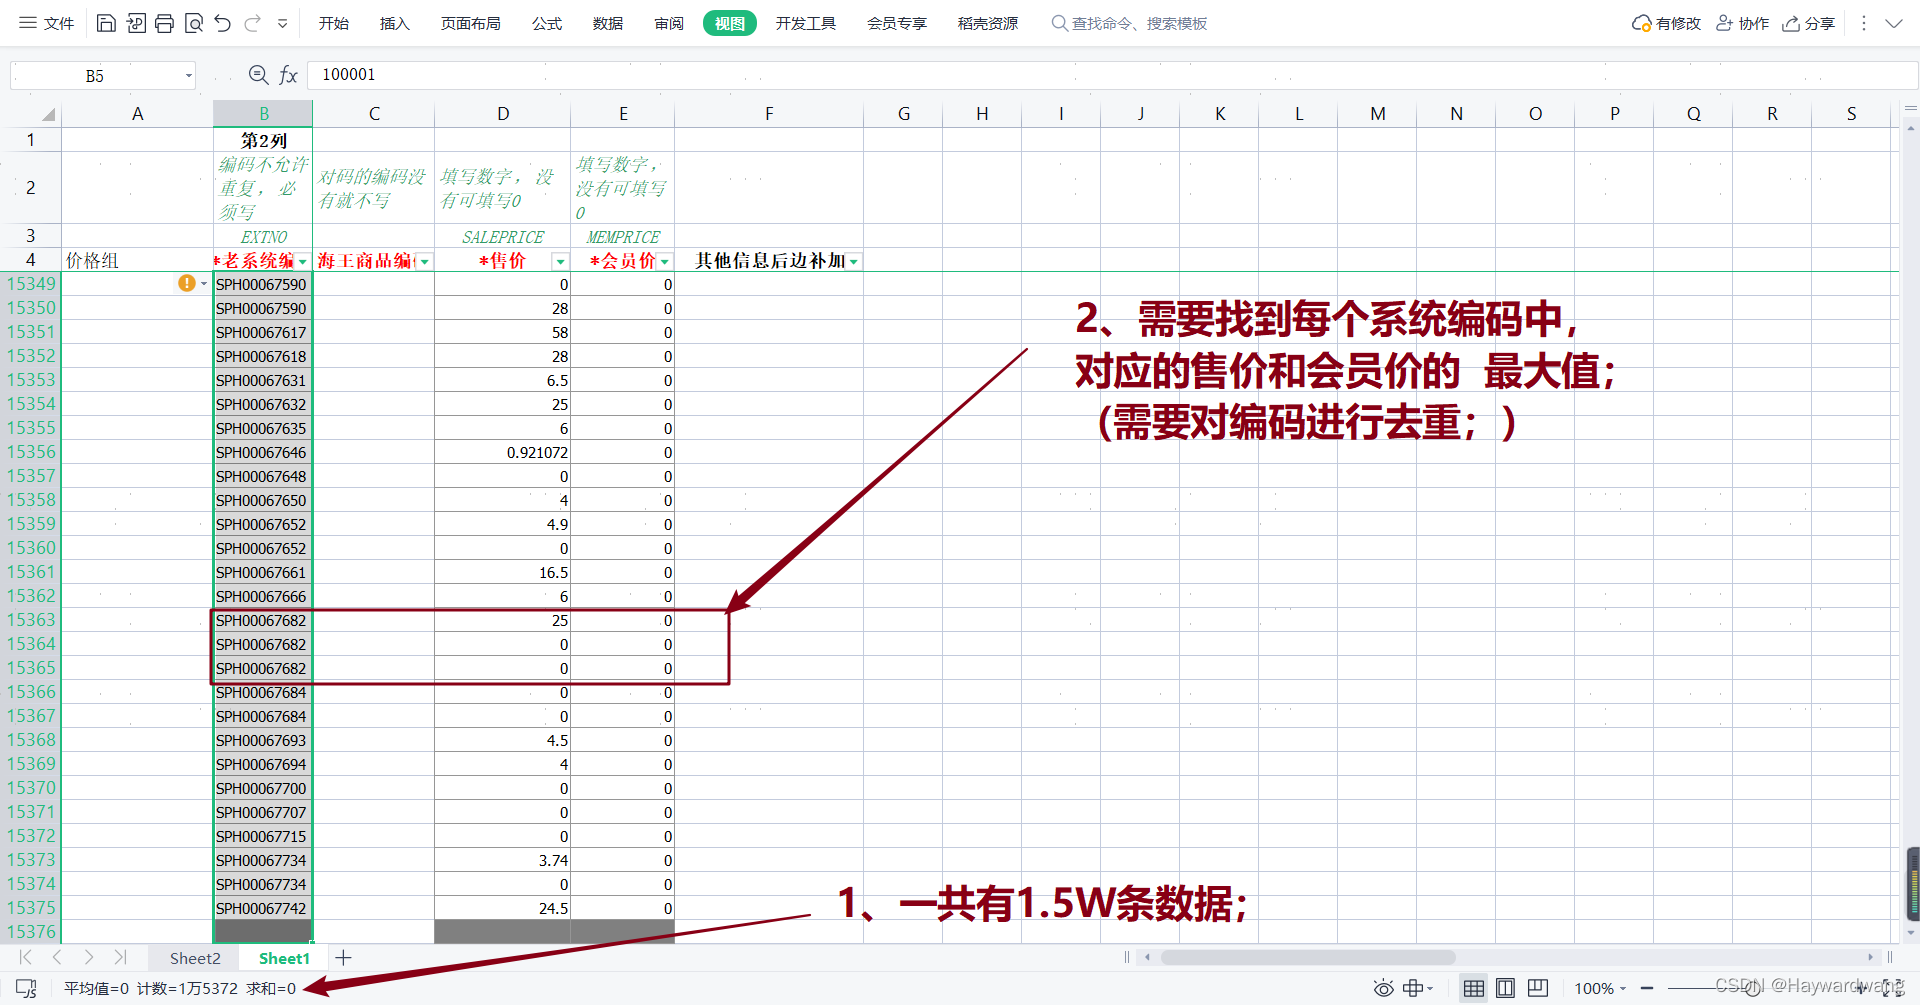Click the Select All corner triangle
Viewport: 1920px width, 1005px height.
tap(46, 114)
